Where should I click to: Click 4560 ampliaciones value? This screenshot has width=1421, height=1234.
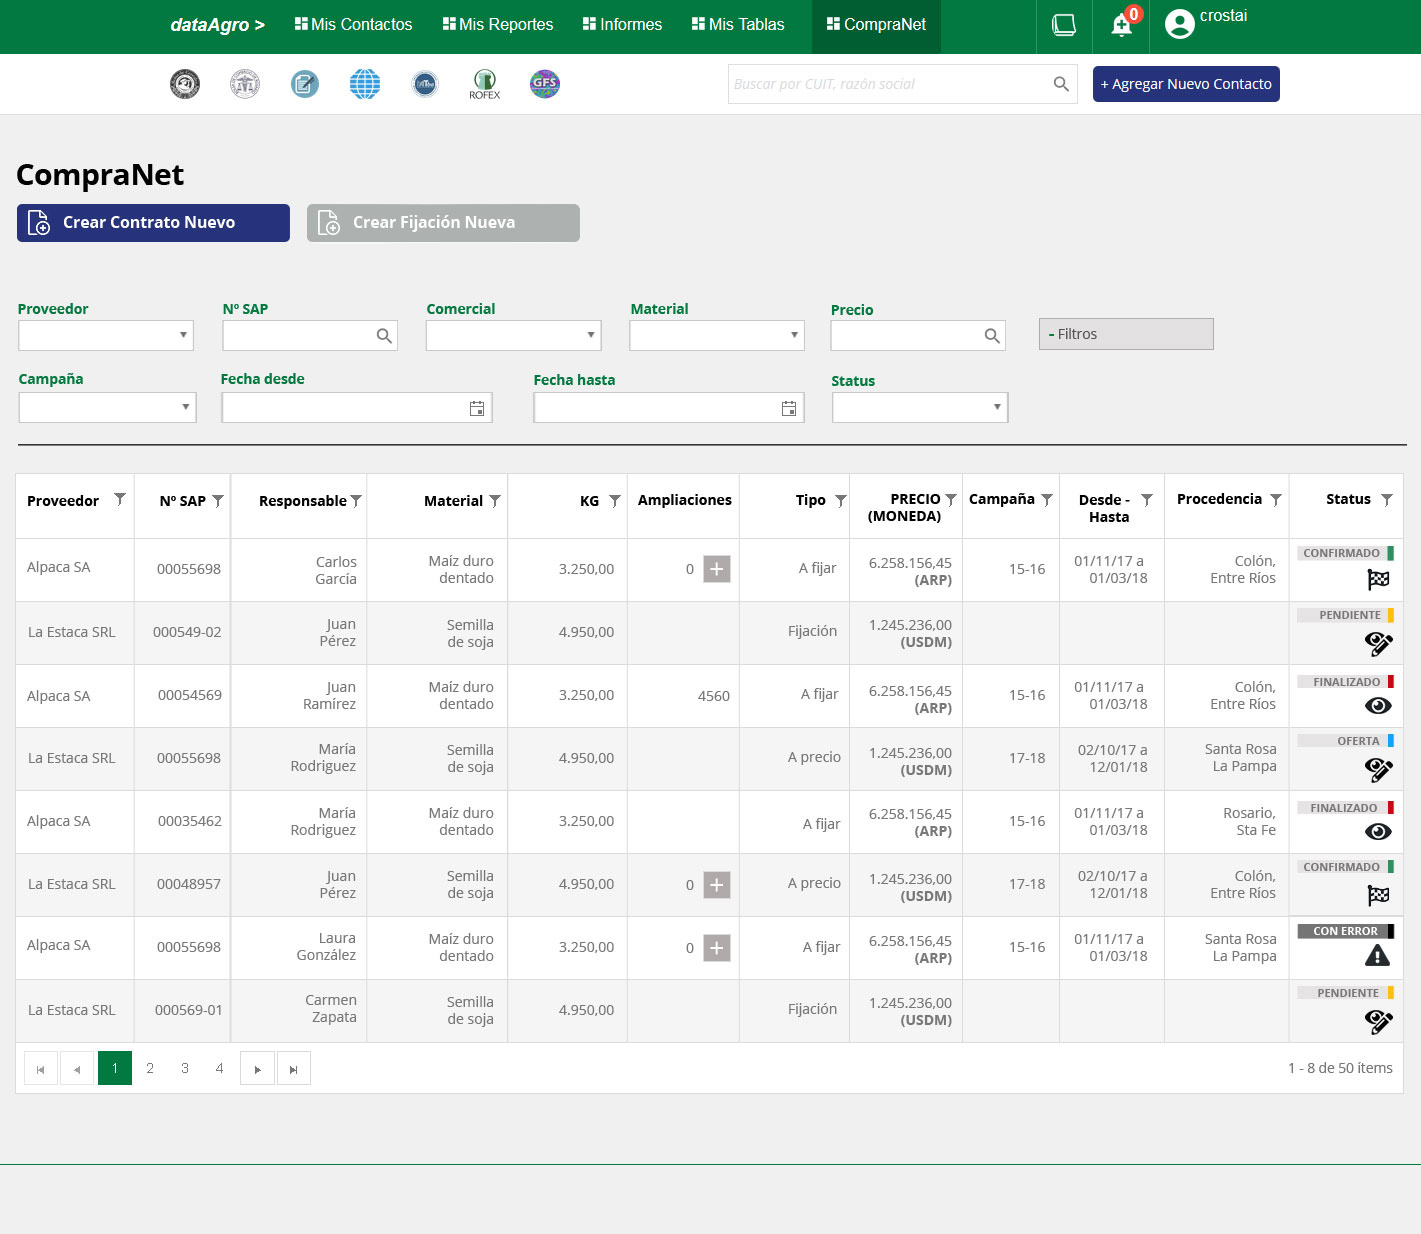click(x=714, y=696)
